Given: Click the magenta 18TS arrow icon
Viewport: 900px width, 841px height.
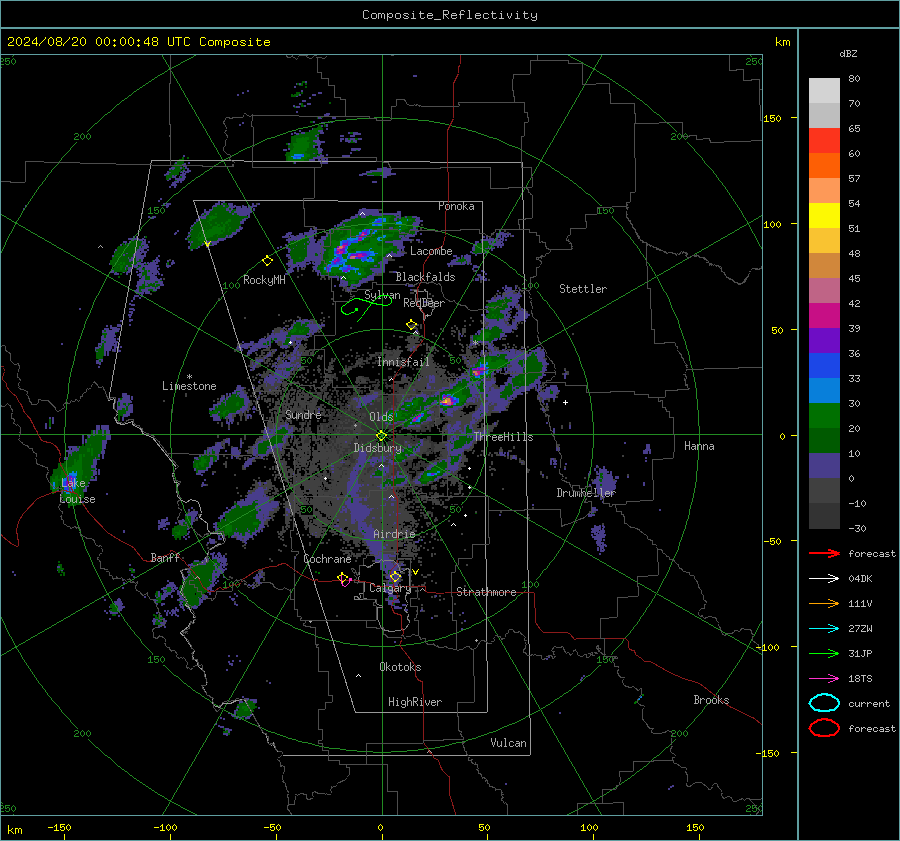Looking at the screenshot, I should click(824, 679).
